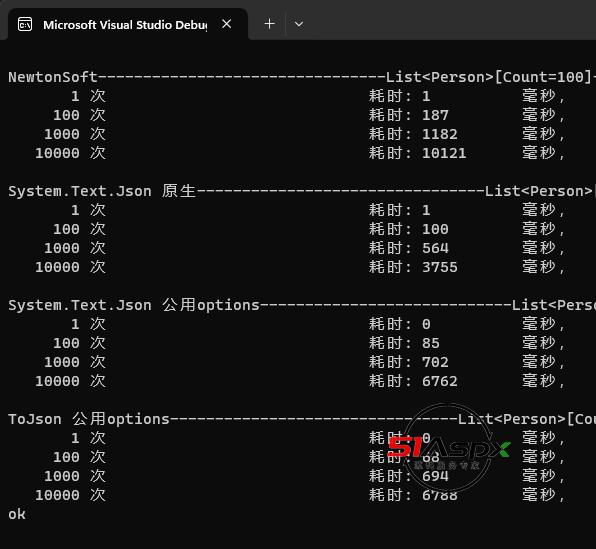Click 1 次 in System.Text.Json 公用options section
Viewport: 596px width, 549px height.
pyautogui.click(x=88, y=324)
